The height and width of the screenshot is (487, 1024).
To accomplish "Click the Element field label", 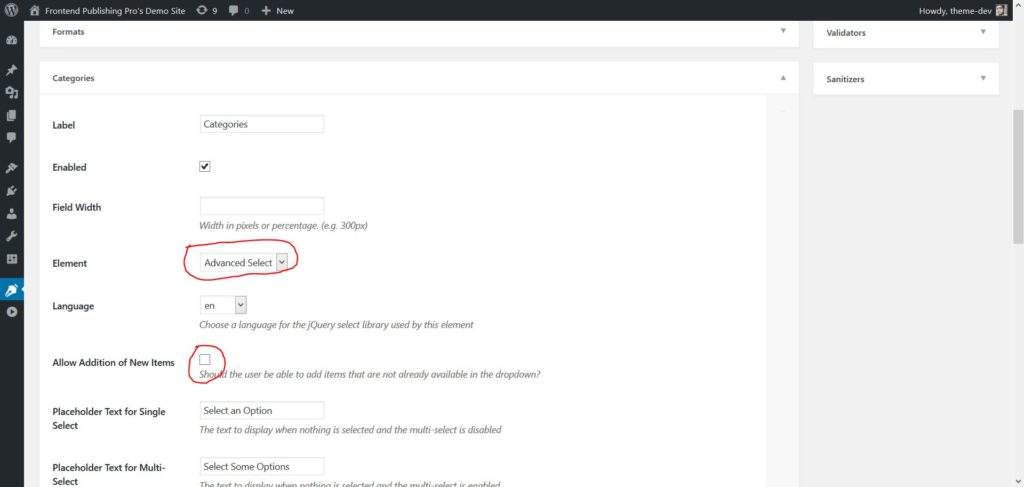I will click(69, 263).
